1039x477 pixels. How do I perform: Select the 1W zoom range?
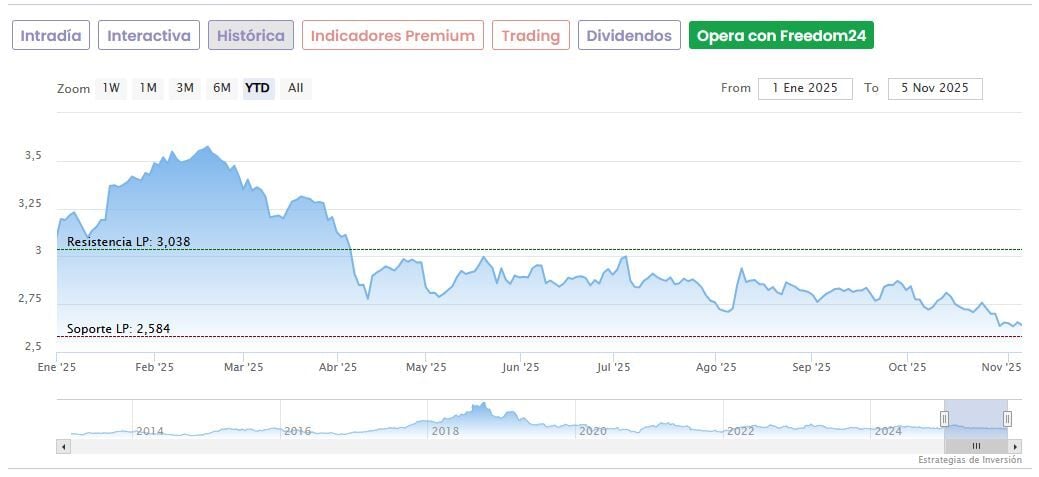tap(110, 88)
